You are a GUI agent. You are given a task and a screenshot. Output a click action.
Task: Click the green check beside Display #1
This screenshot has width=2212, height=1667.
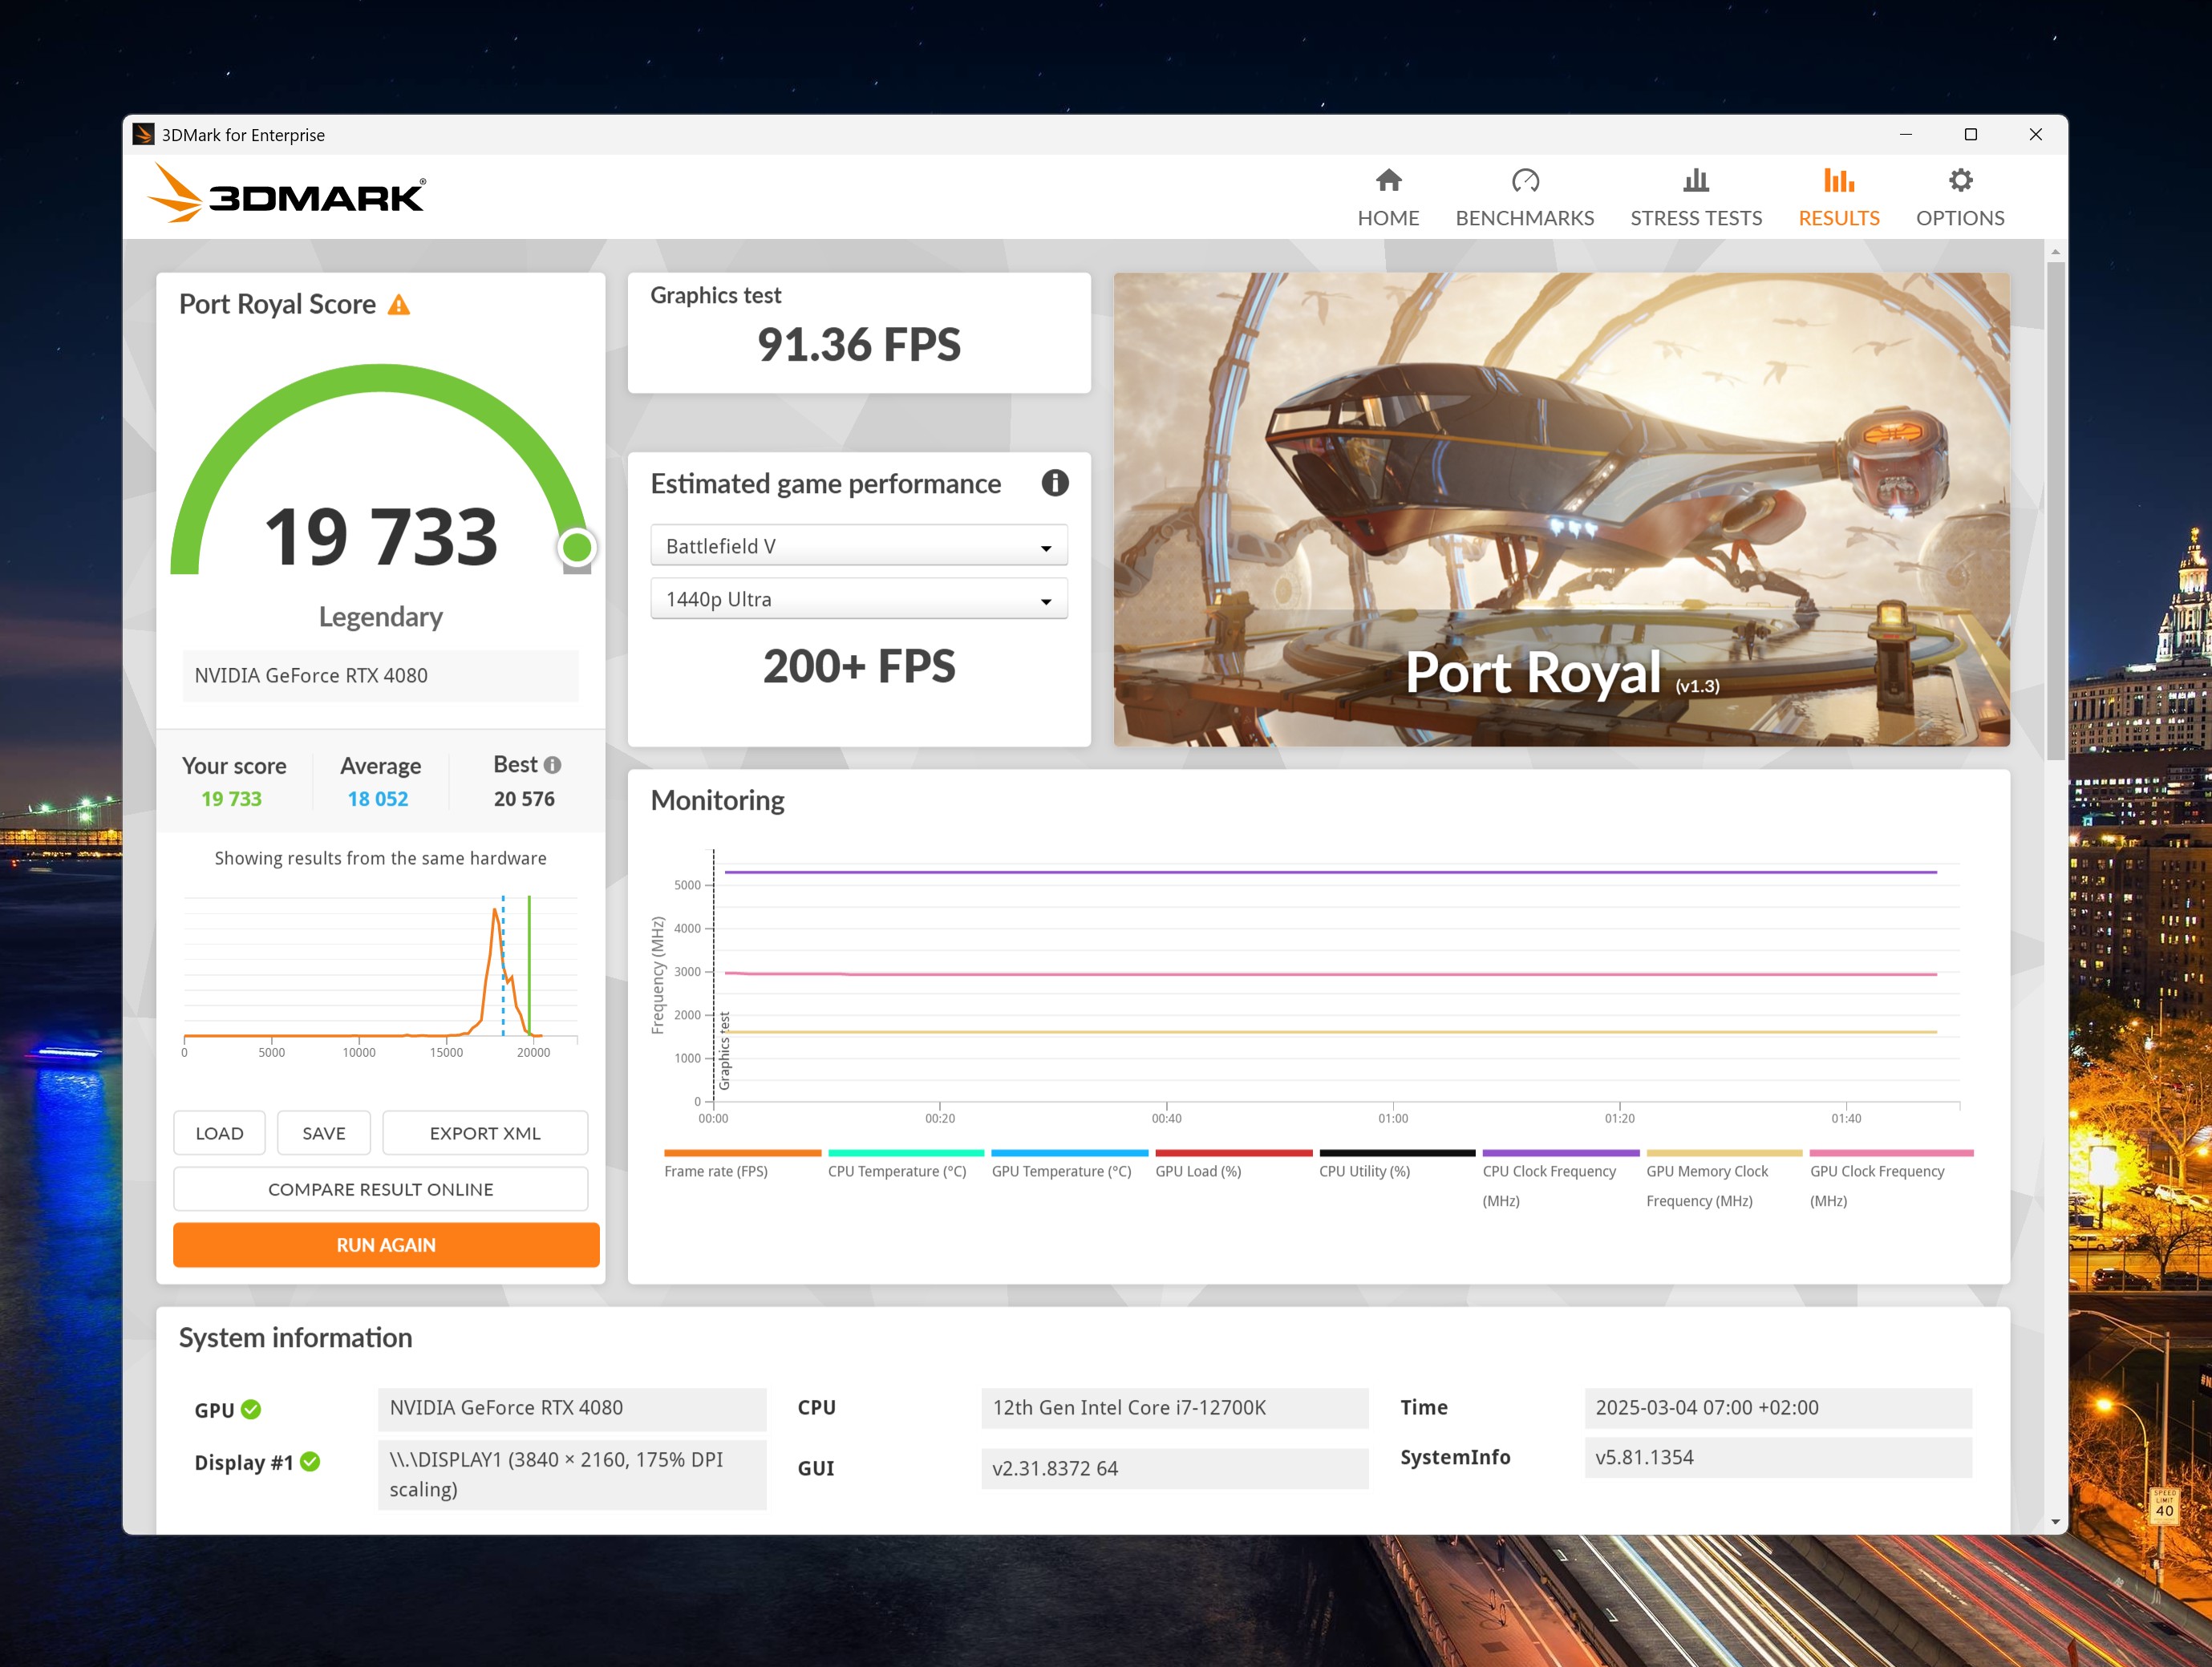pos(310,1461)
